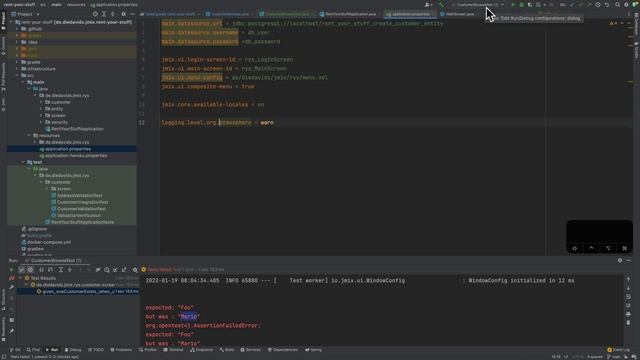Open test runner settings gear in Run toolbar
Viewport: 640px width, 360px height.
(x=135, y=269)
